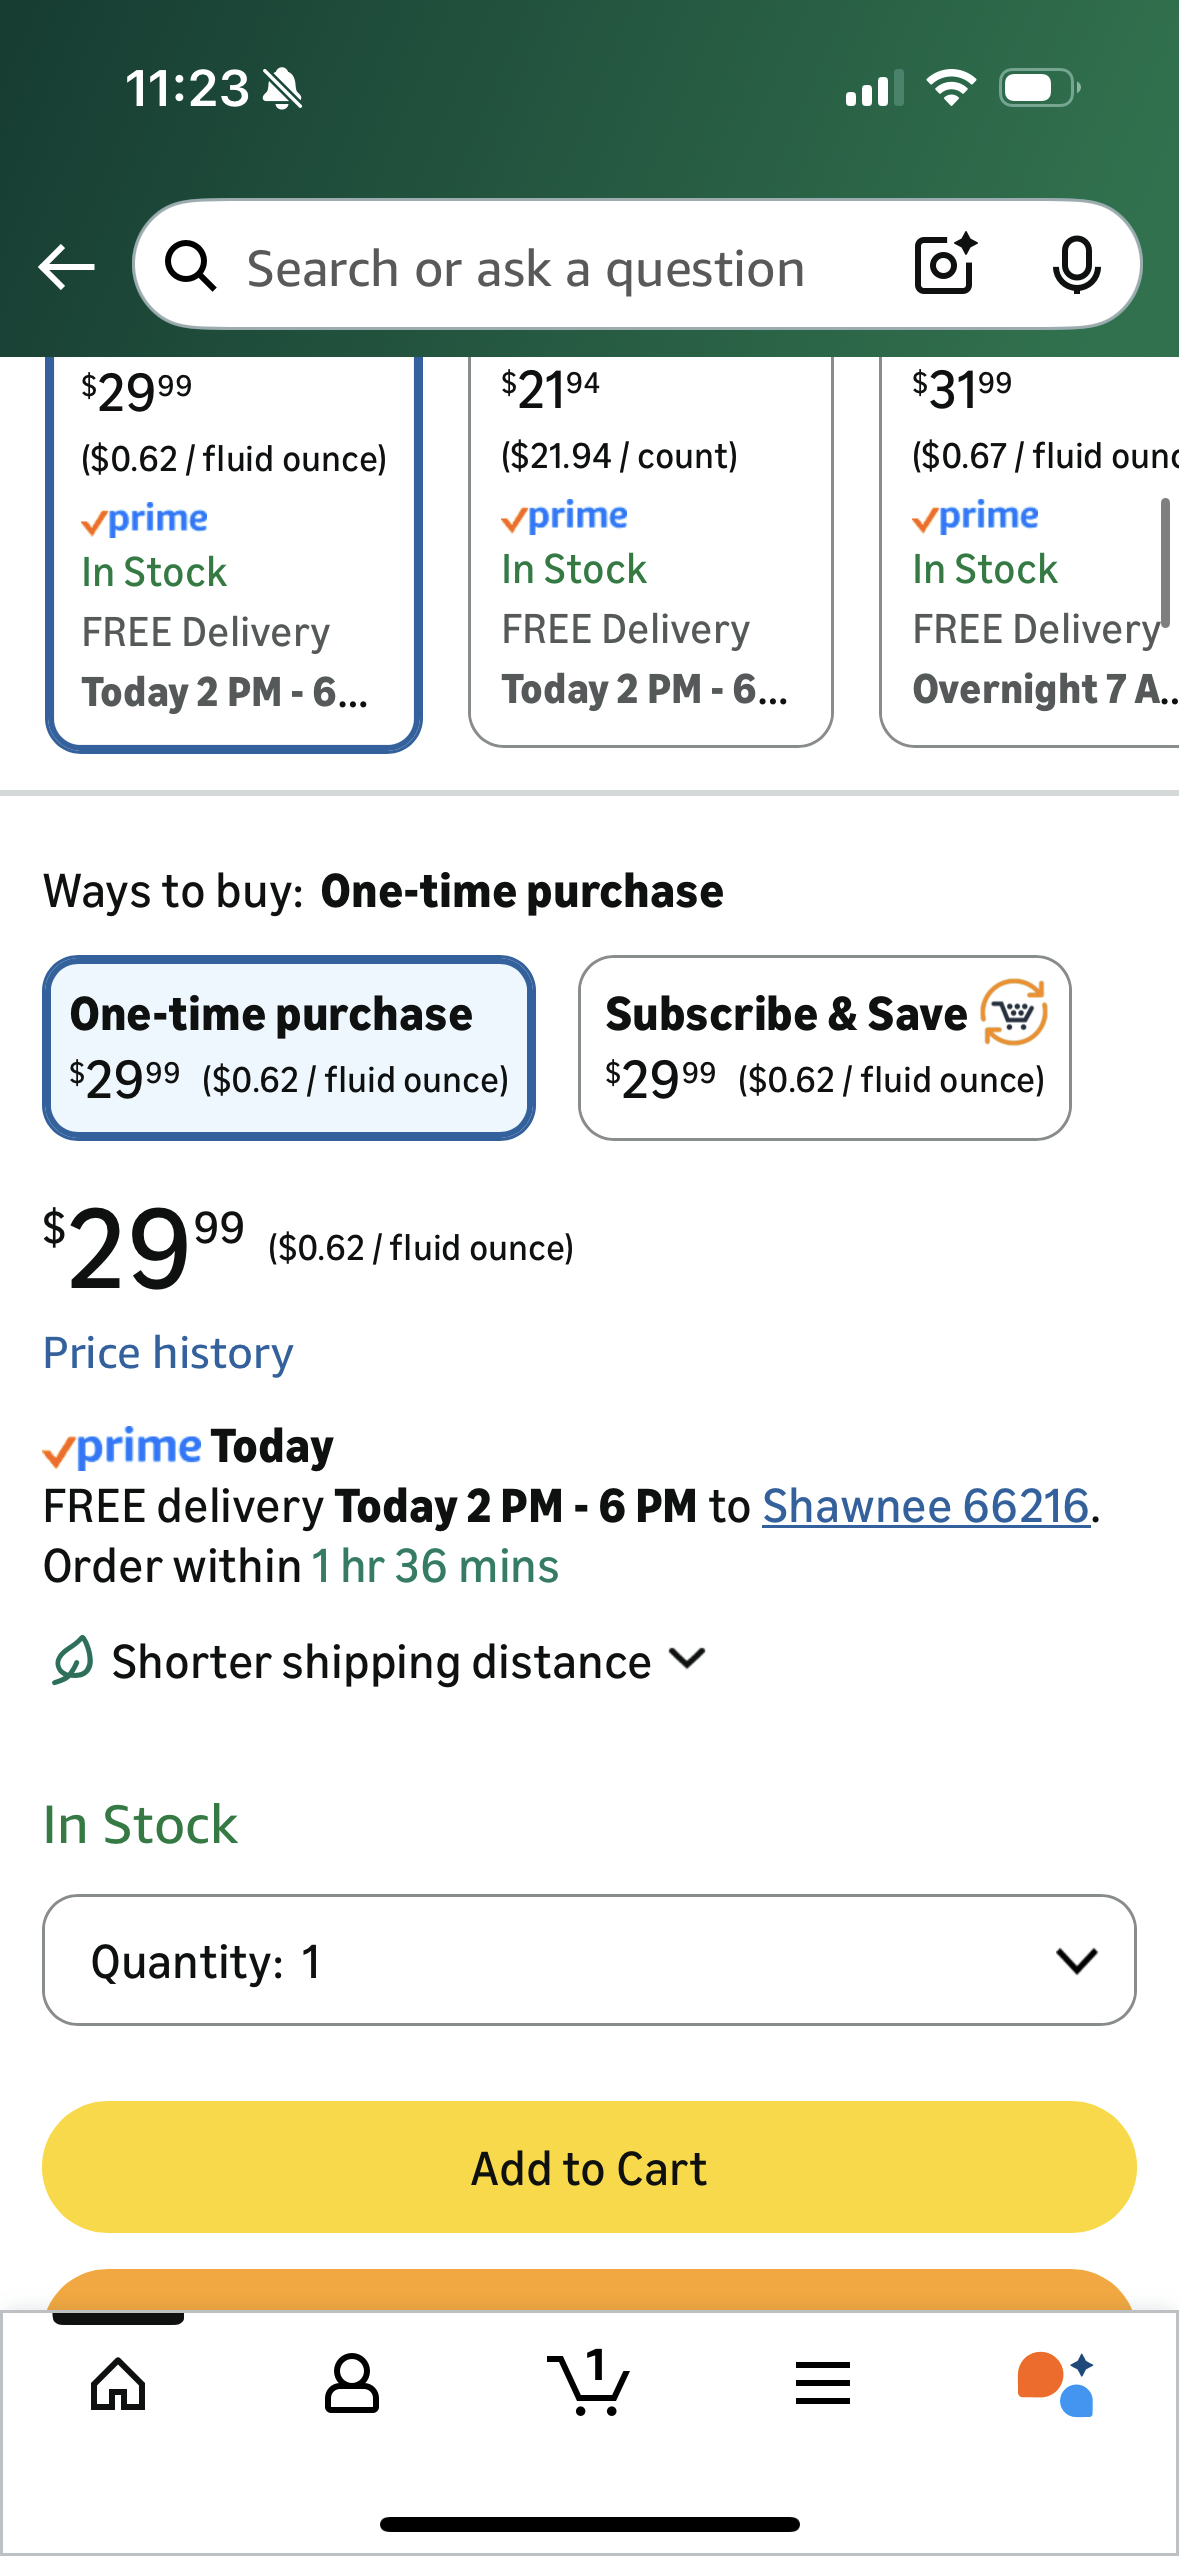Select the $29.99 variant card
Screen dimensions: 1179x2556
[233, 550]
